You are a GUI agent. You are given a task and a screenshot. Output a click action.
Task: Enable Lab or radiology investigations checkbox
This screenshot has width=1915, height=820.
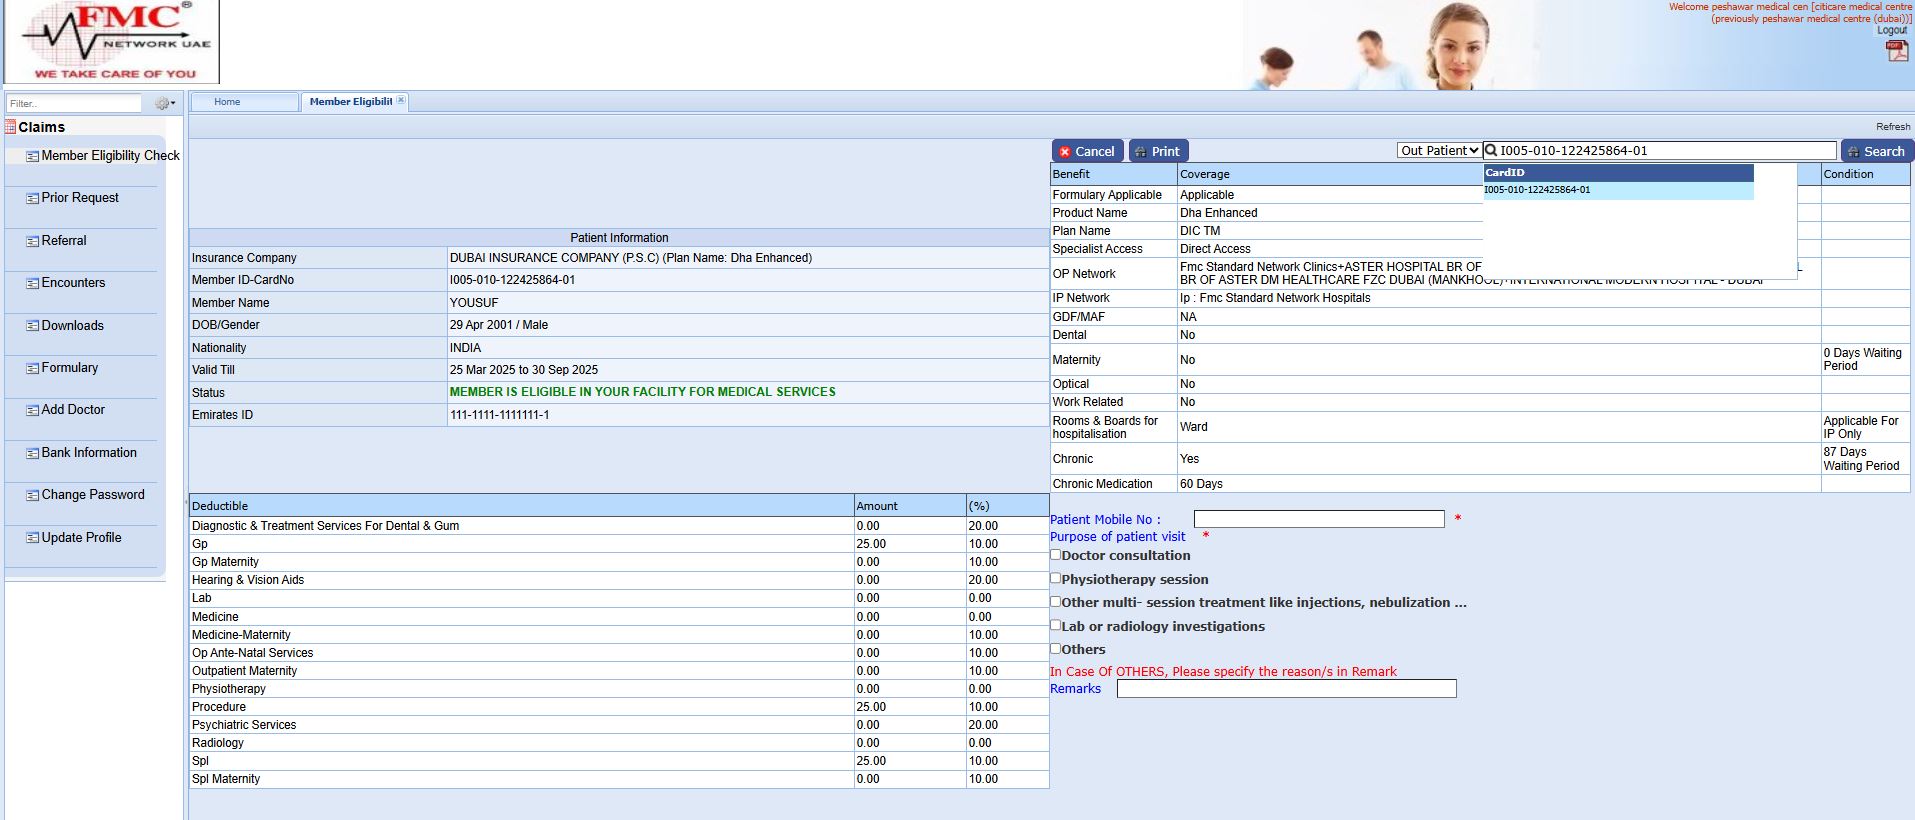pos(1055,625)
